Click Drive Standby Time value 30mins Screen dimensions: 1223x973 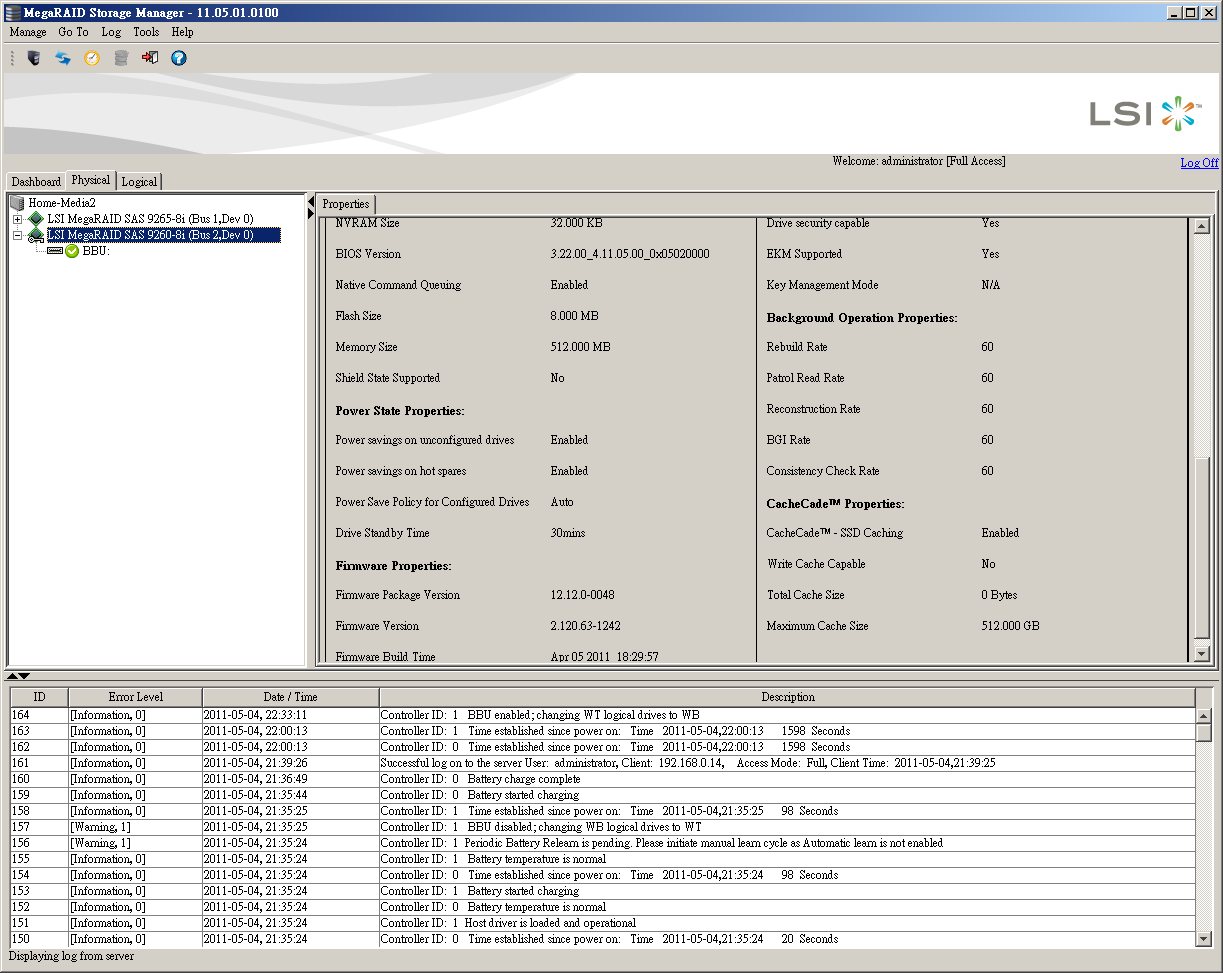pos(568,533)
